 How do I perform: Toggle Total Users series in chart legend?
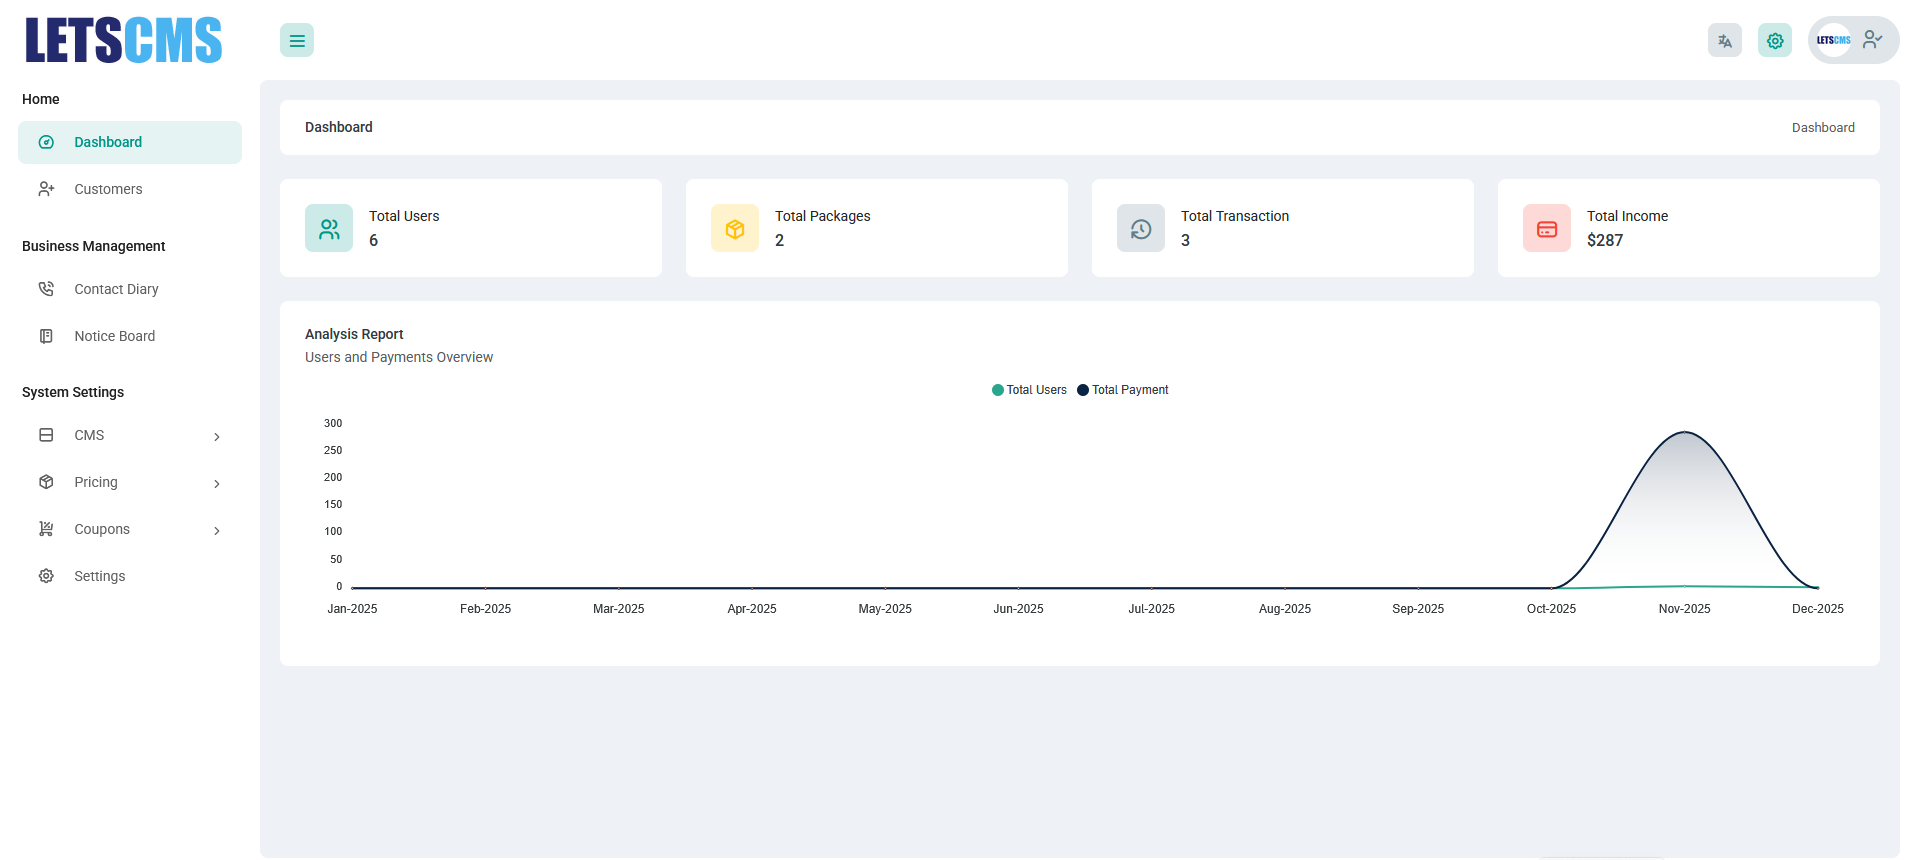click(1029, 390)
